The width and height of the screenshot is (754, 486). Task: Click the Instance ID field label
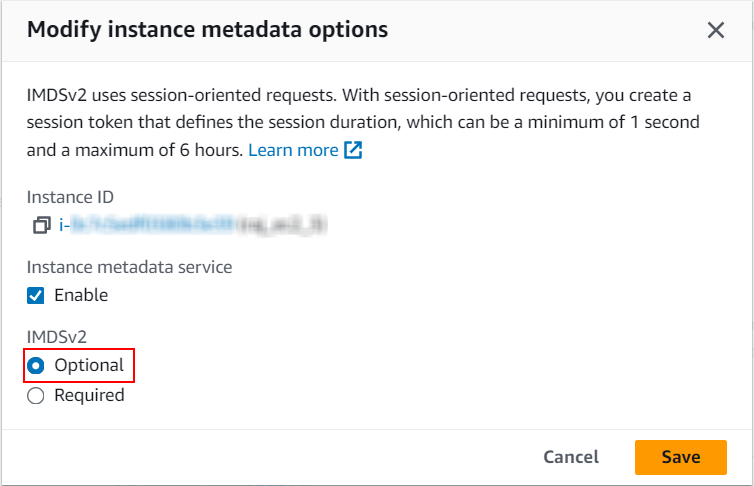(70, 197)
